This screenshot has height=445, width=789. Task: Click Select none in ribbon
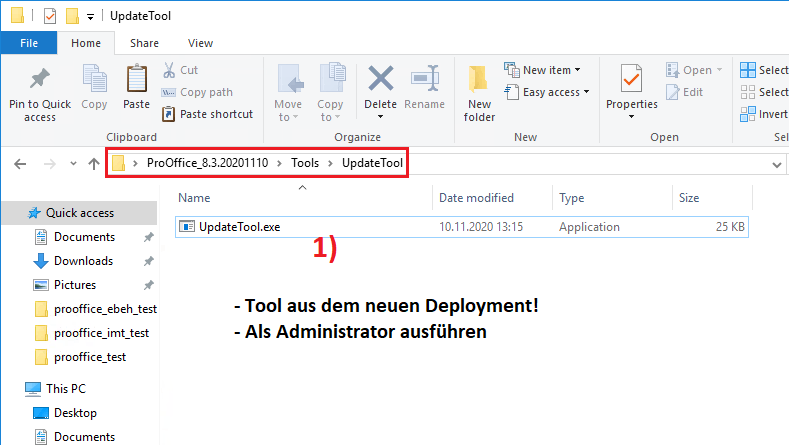tap(764, 92)
